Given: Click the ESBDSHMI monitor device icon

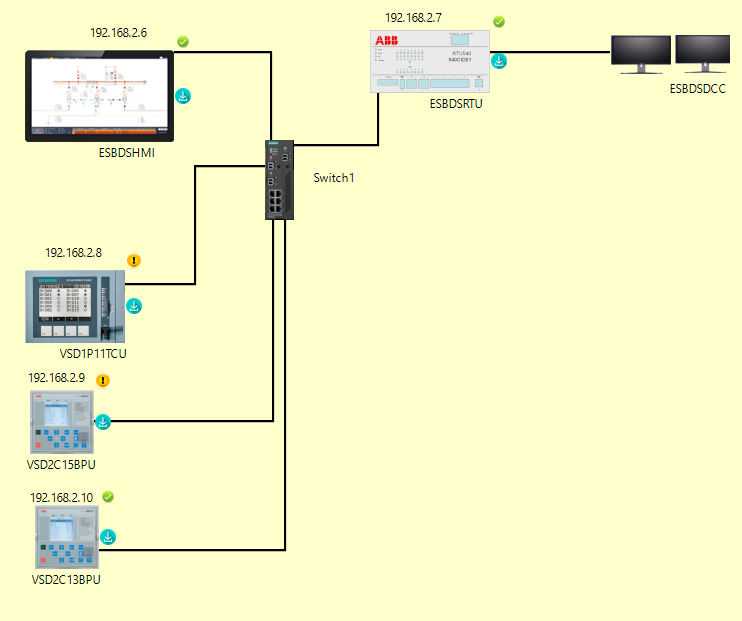Looking at the screenshot, I should (99, 93).
